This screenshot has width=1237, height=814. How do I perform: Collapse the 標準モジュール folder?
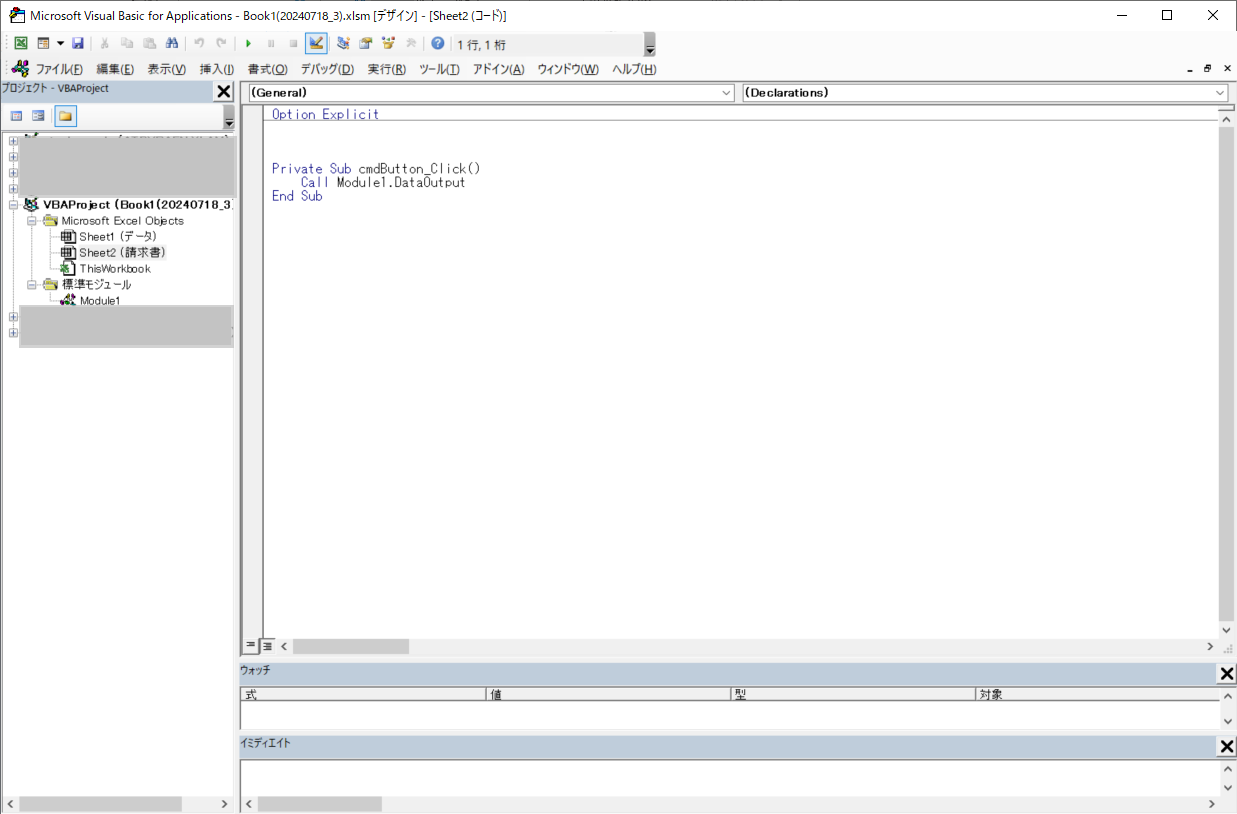click(x=32, y=284)
